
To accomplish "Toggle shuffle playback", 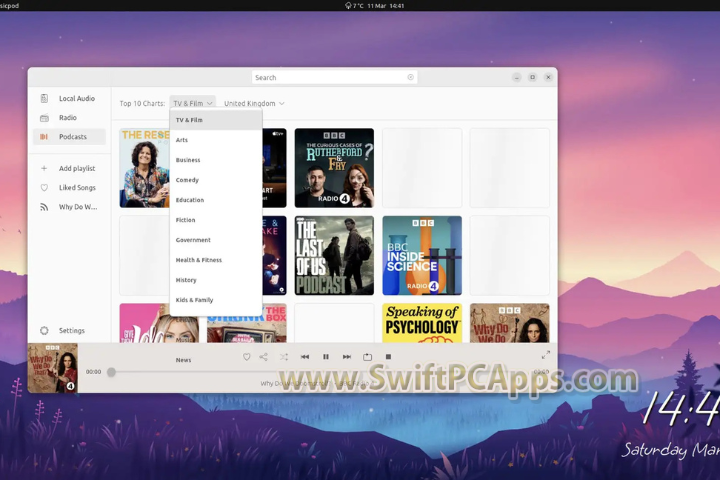I will (x=284, y=357).
